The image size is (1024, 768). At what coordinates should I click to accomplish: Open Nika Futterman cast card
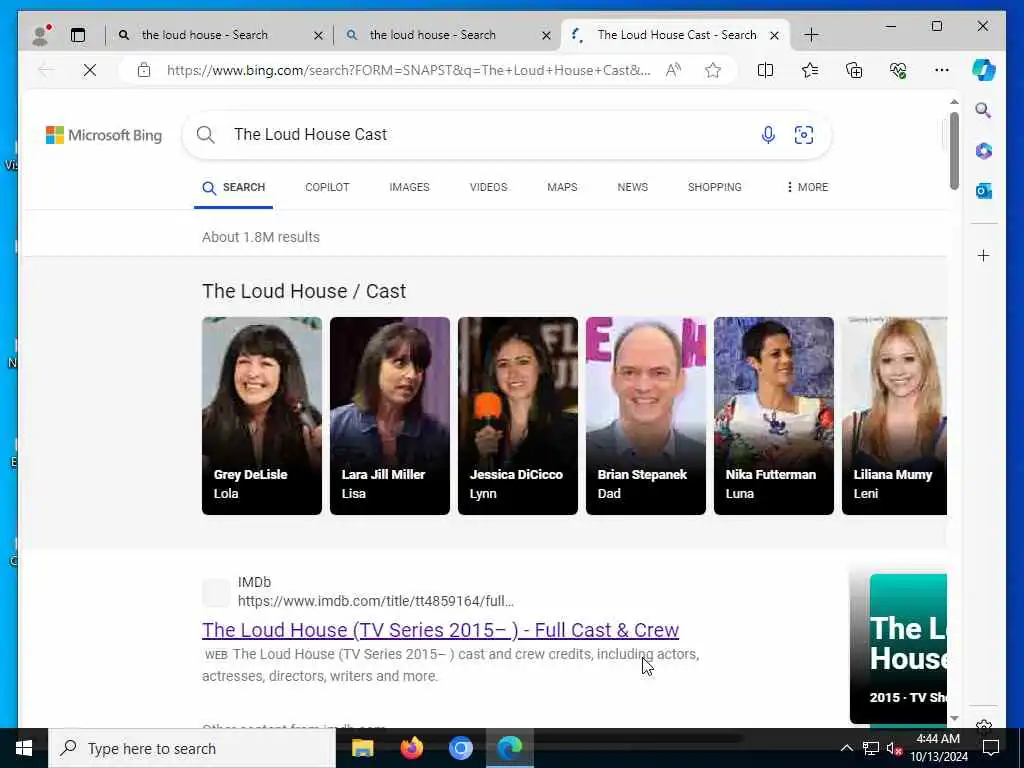coord(774,416)
